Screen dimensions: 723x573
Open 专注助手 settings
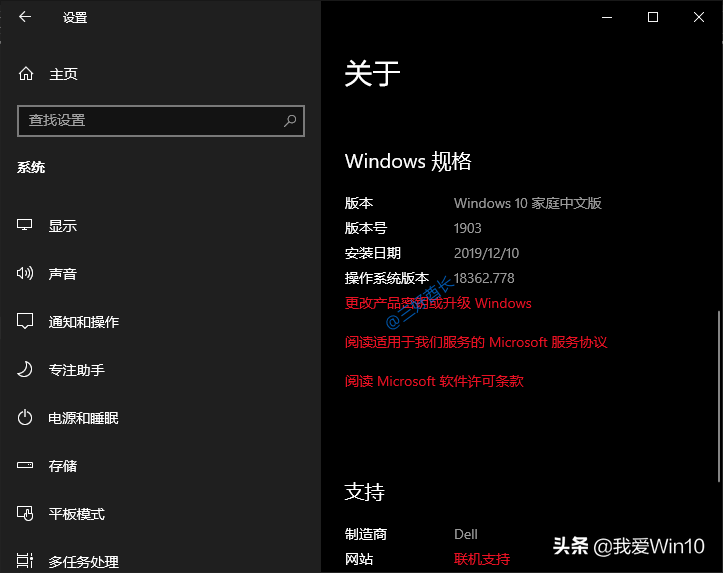point(77,370)
